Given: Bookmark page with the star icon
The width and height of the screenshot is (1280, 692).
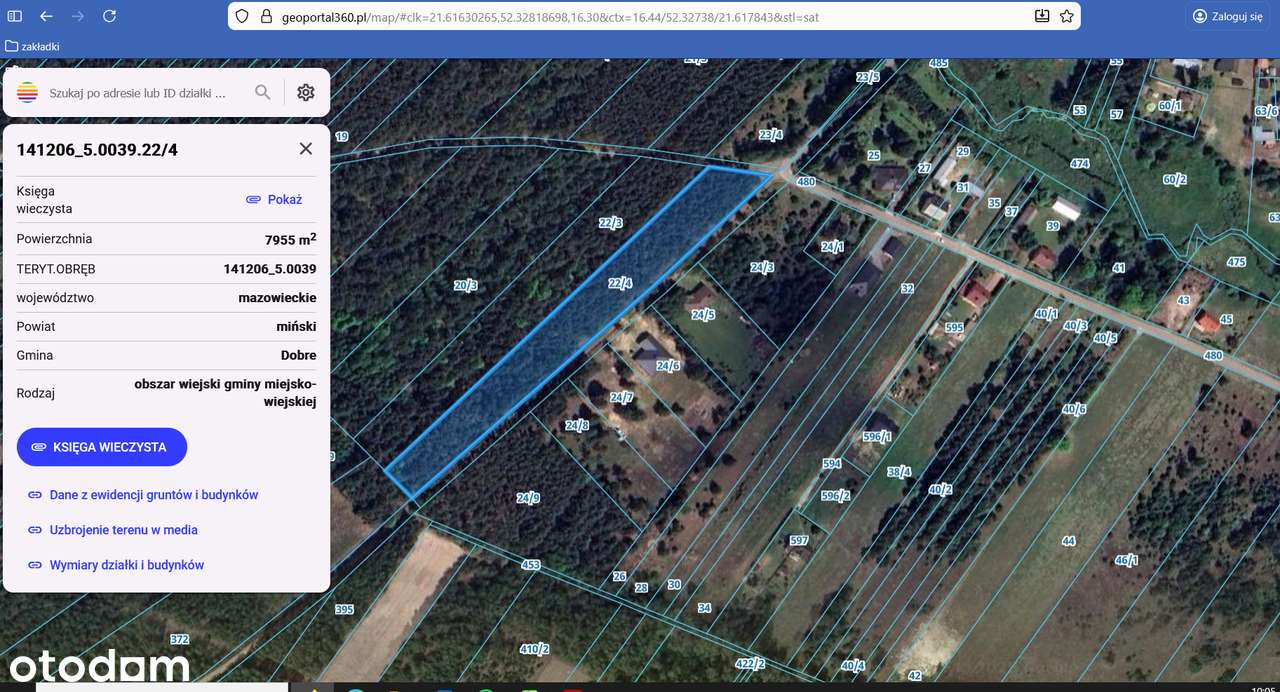Looking at the screenshot, I should click(x=1067, y=16).
